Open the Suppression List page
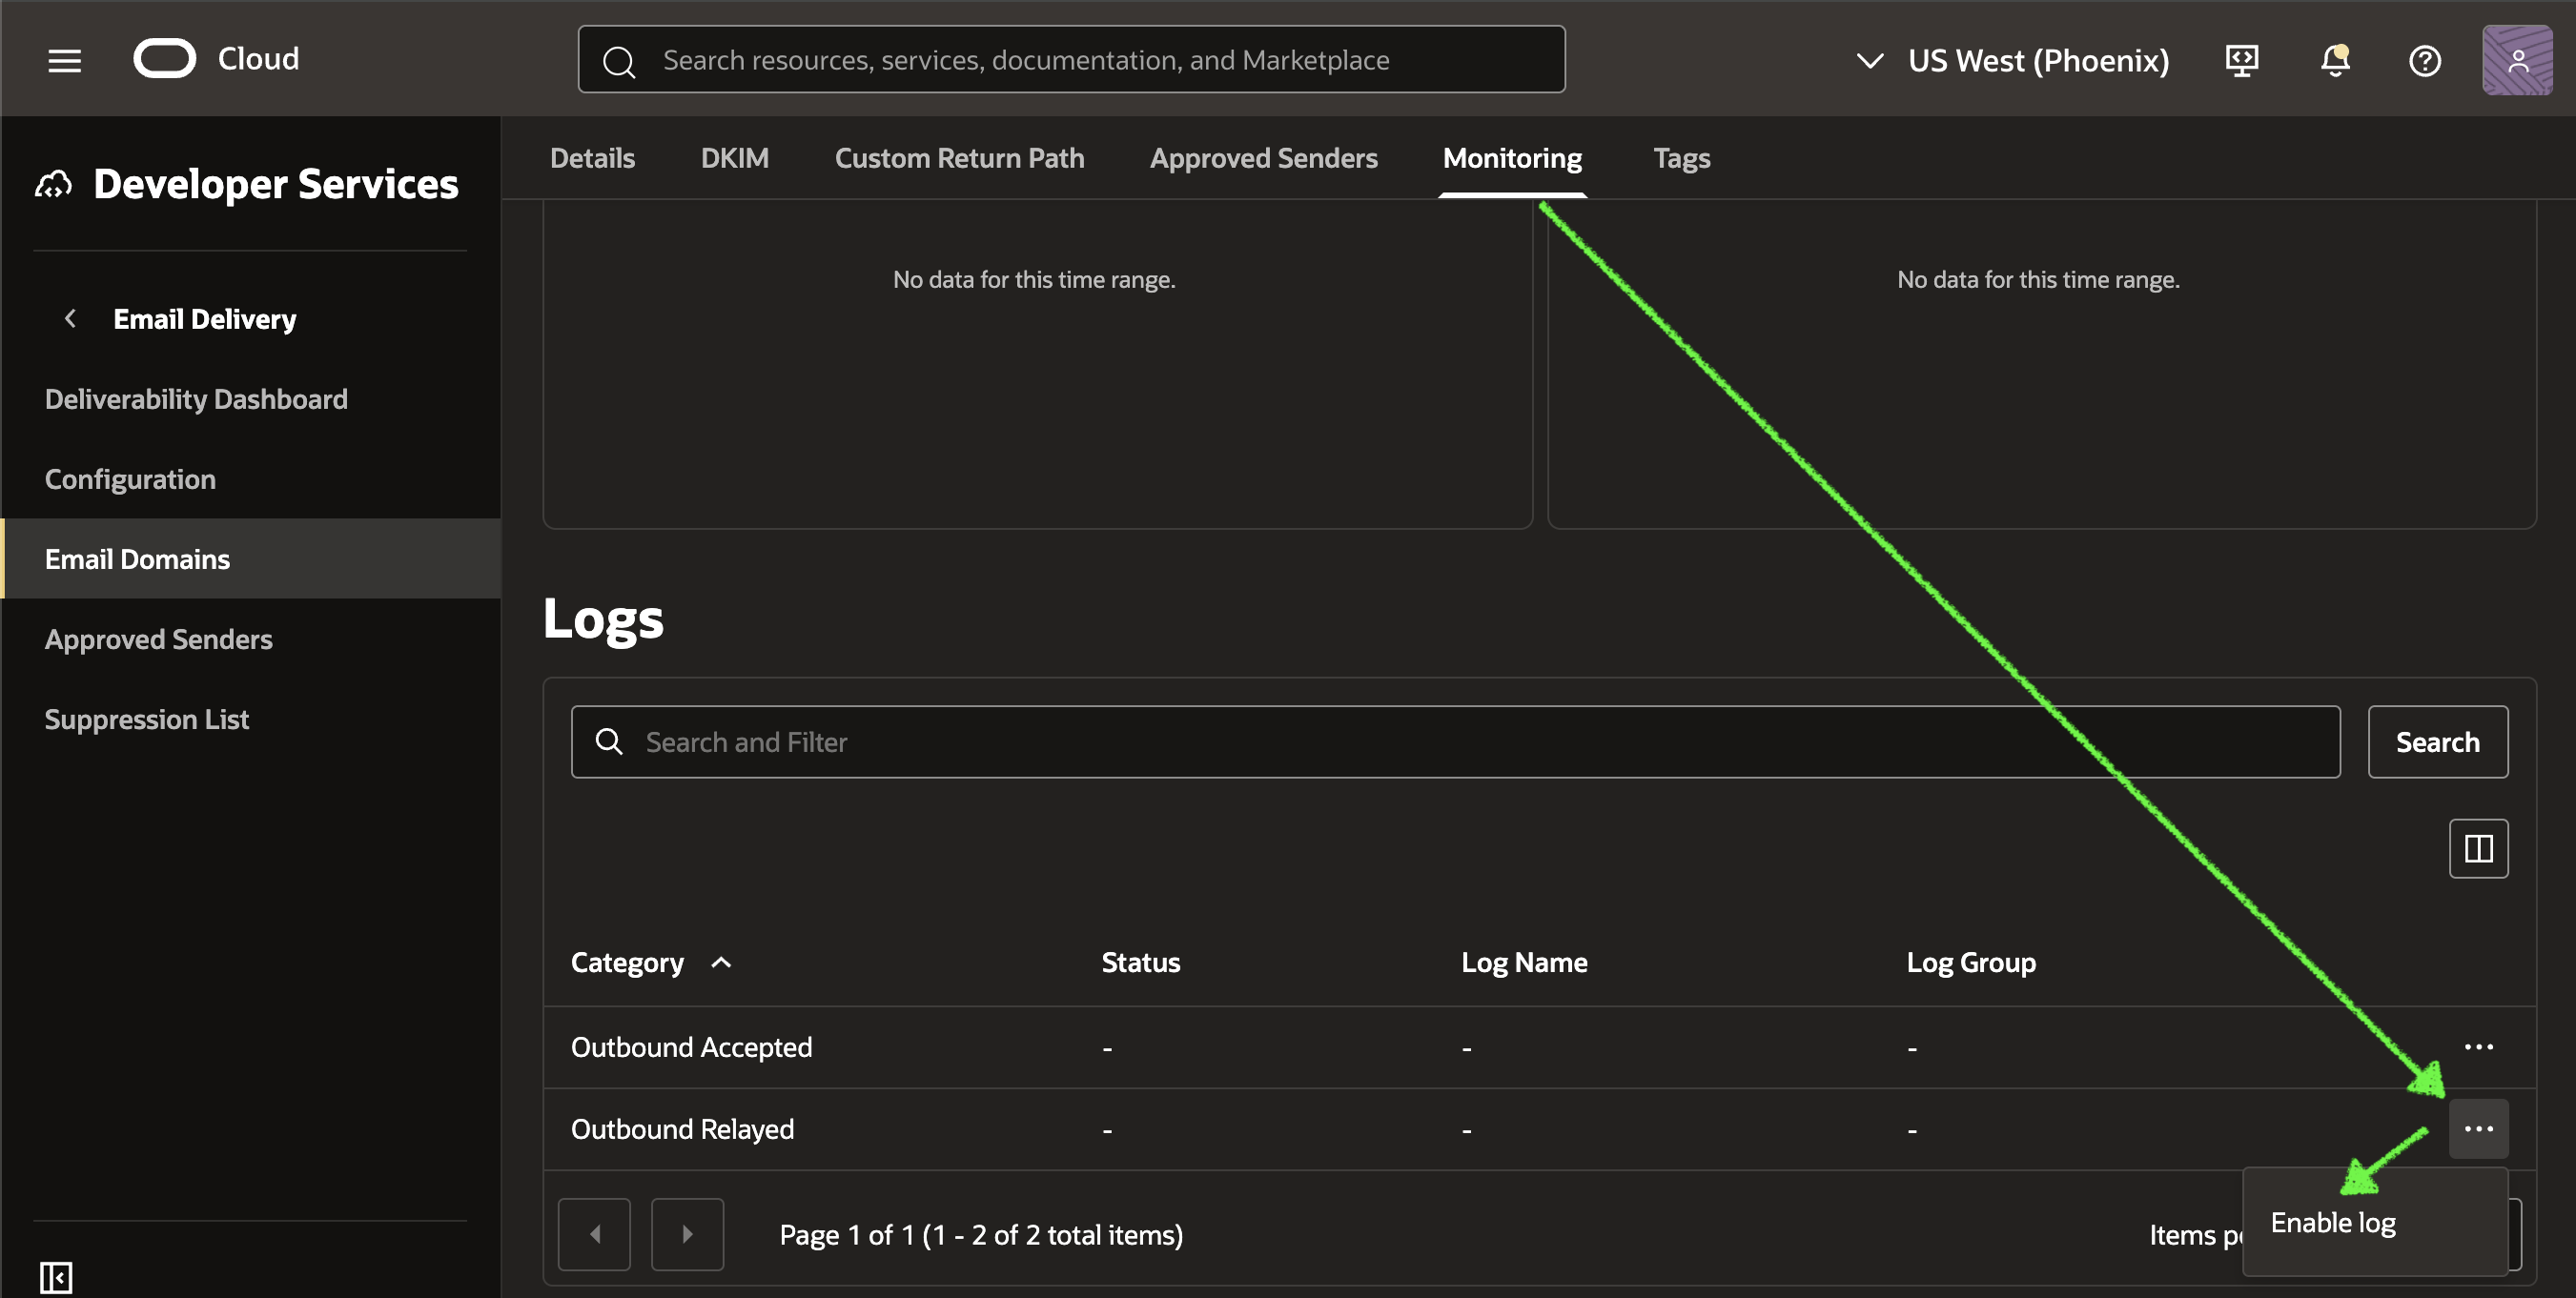Viewport: 2576px width, 1298px height. point(146,718)
